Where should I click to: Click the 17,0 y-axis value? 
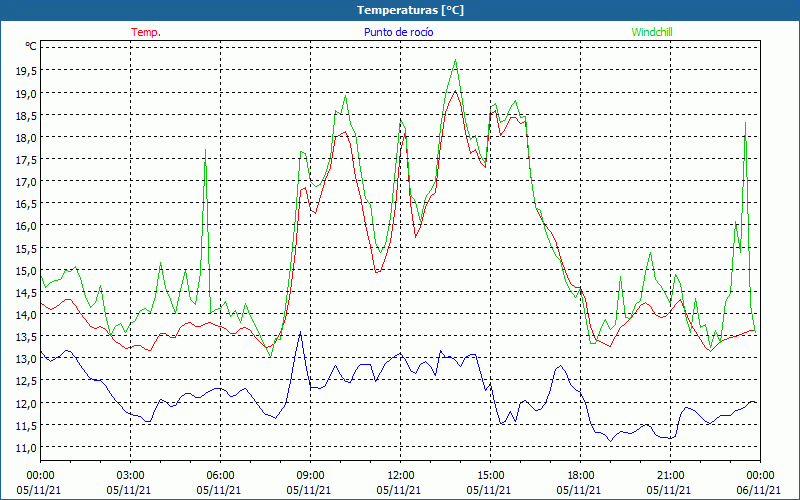(27, 182)
